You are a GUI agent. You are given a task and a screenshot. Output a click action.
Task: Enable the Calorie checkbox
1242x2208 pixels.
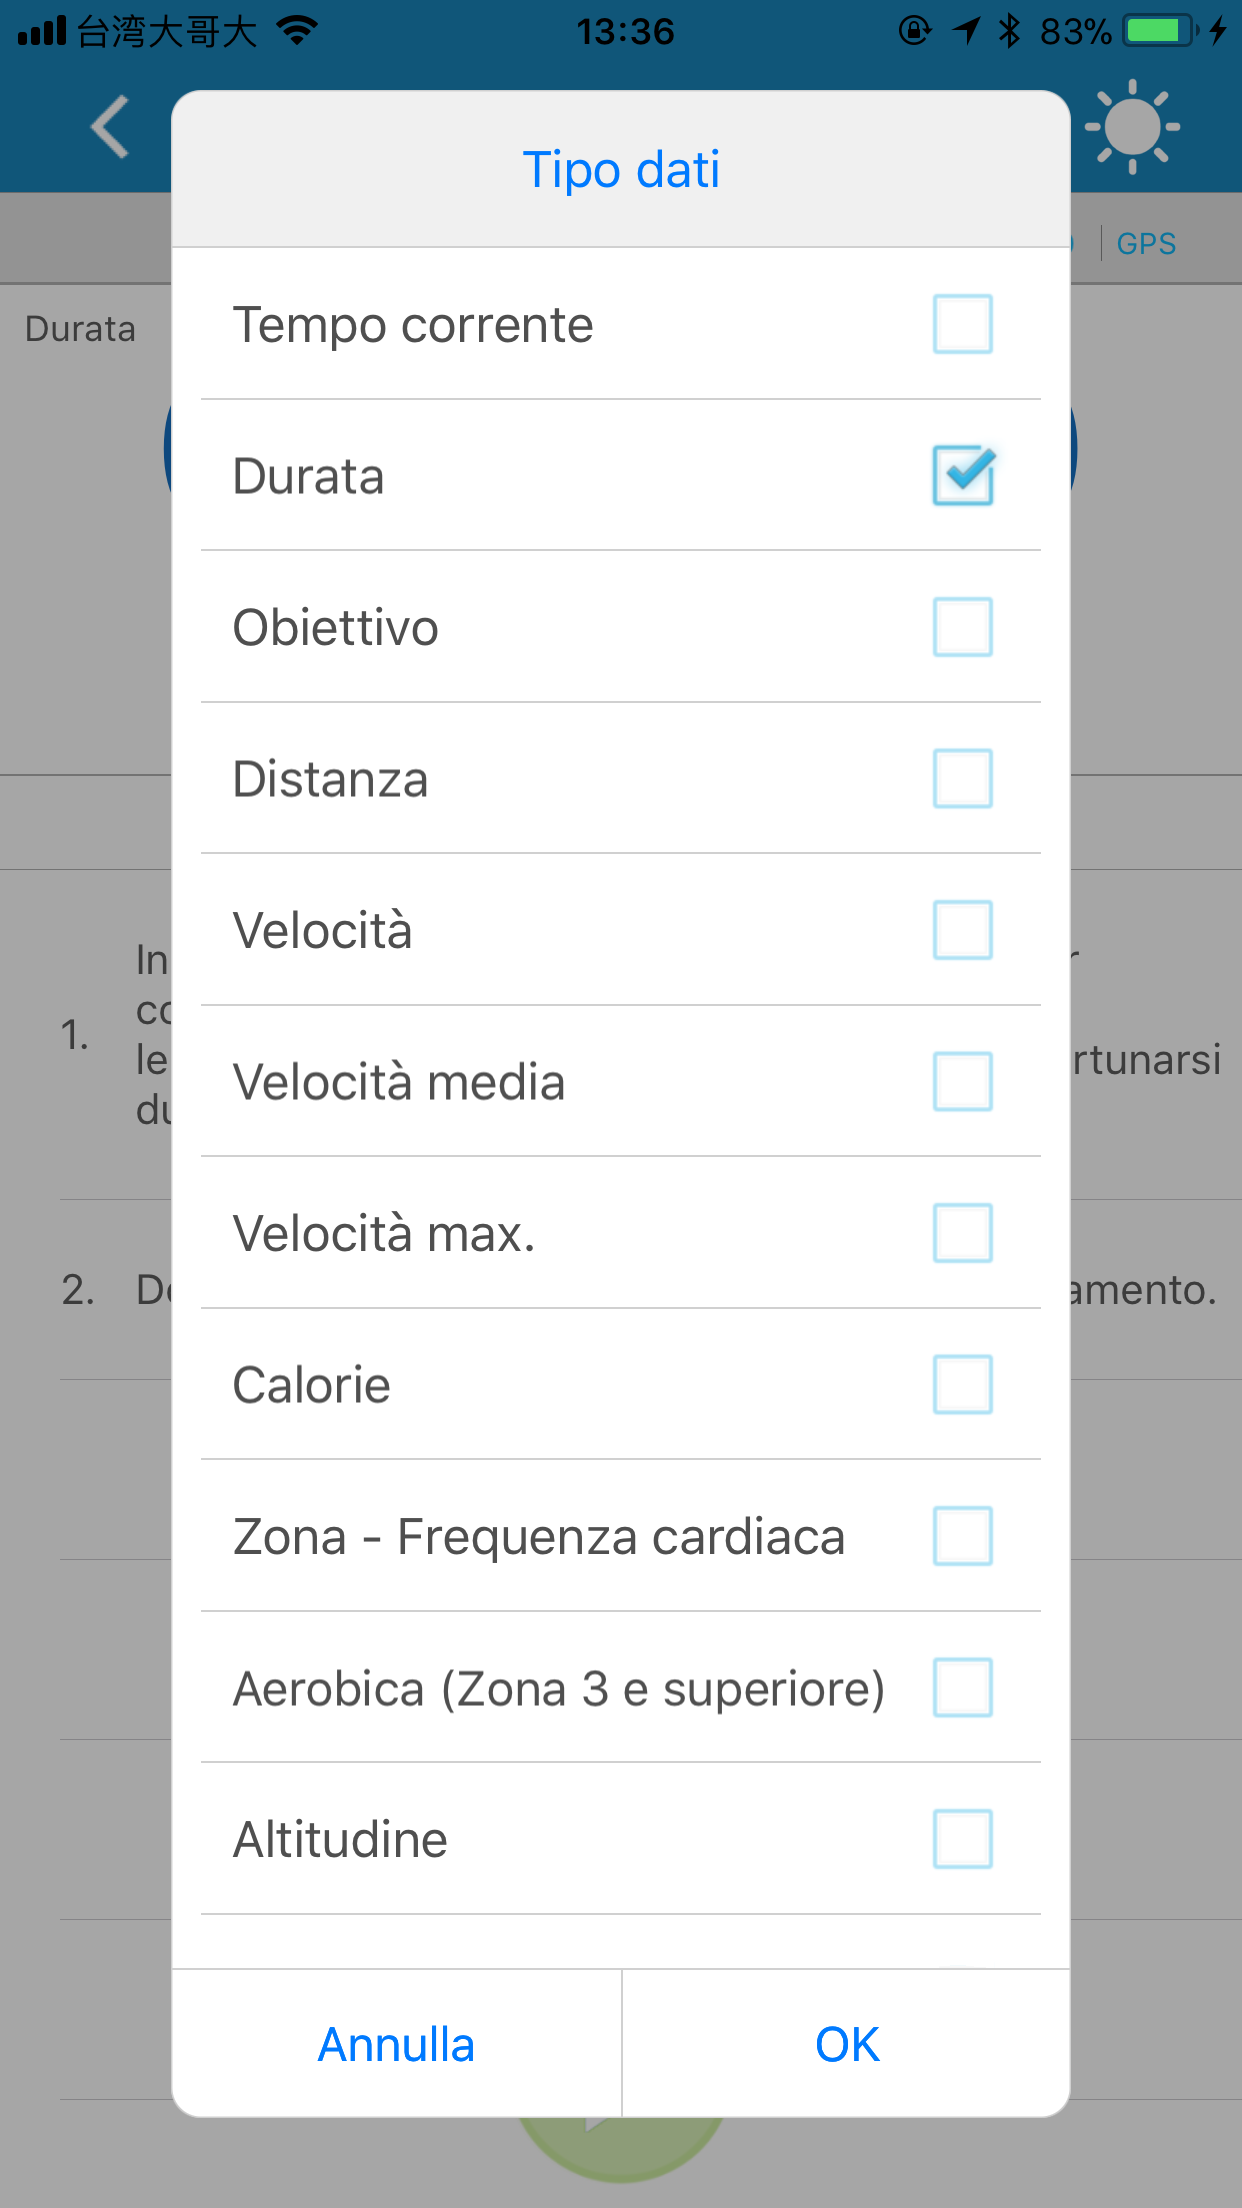point(962,1385)
